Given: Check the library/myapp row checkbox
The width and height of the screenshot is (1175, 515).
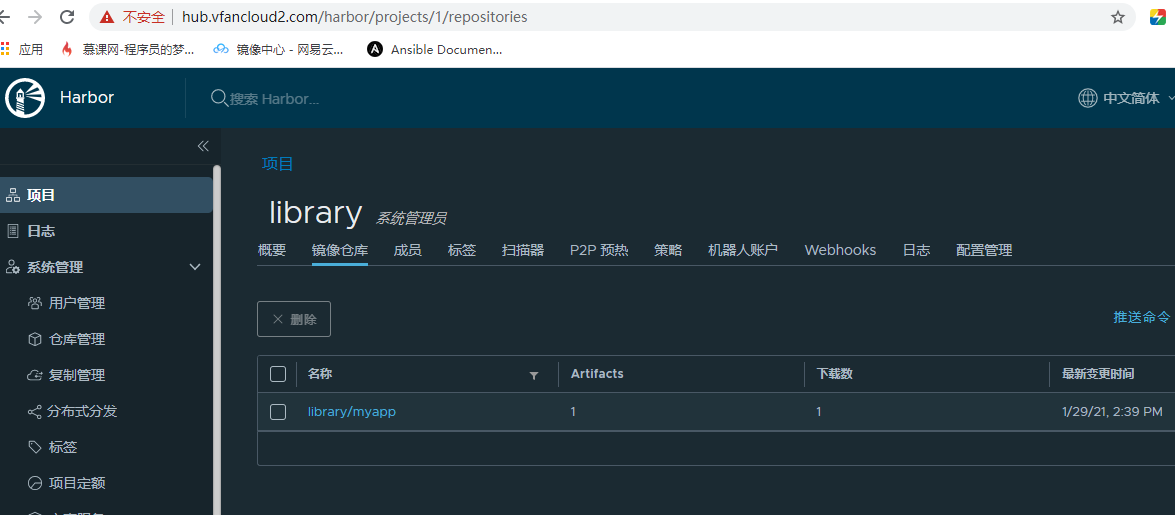Looking at the screenshot, I should (x=278, y=412).
